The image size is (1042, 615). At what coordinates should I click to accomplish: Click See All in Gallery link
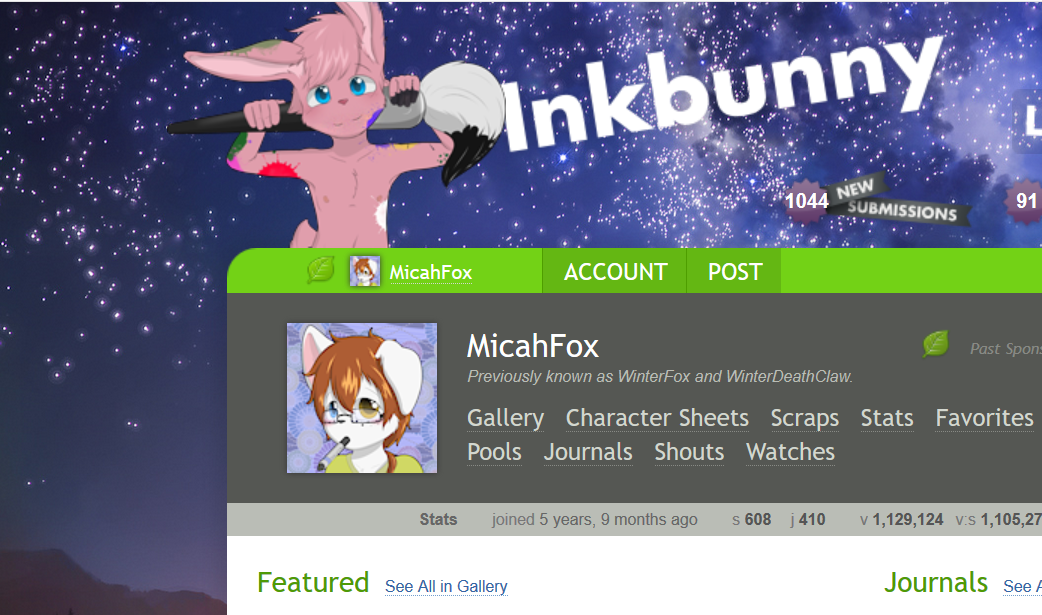coord(446,586)
